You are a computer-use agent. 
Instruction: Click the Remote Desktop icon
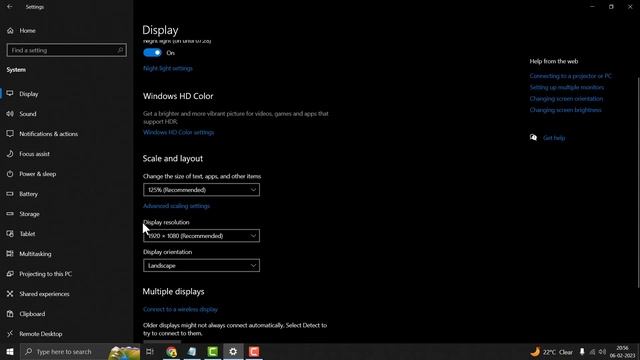click(10, 334)
